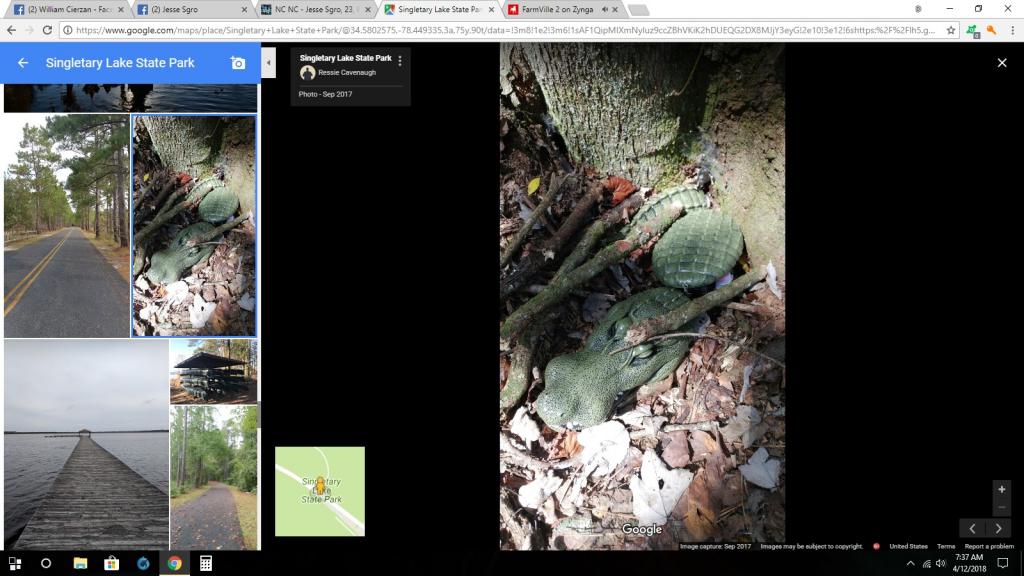
Task: Zoom in with the plus button
Action: 1002,490
